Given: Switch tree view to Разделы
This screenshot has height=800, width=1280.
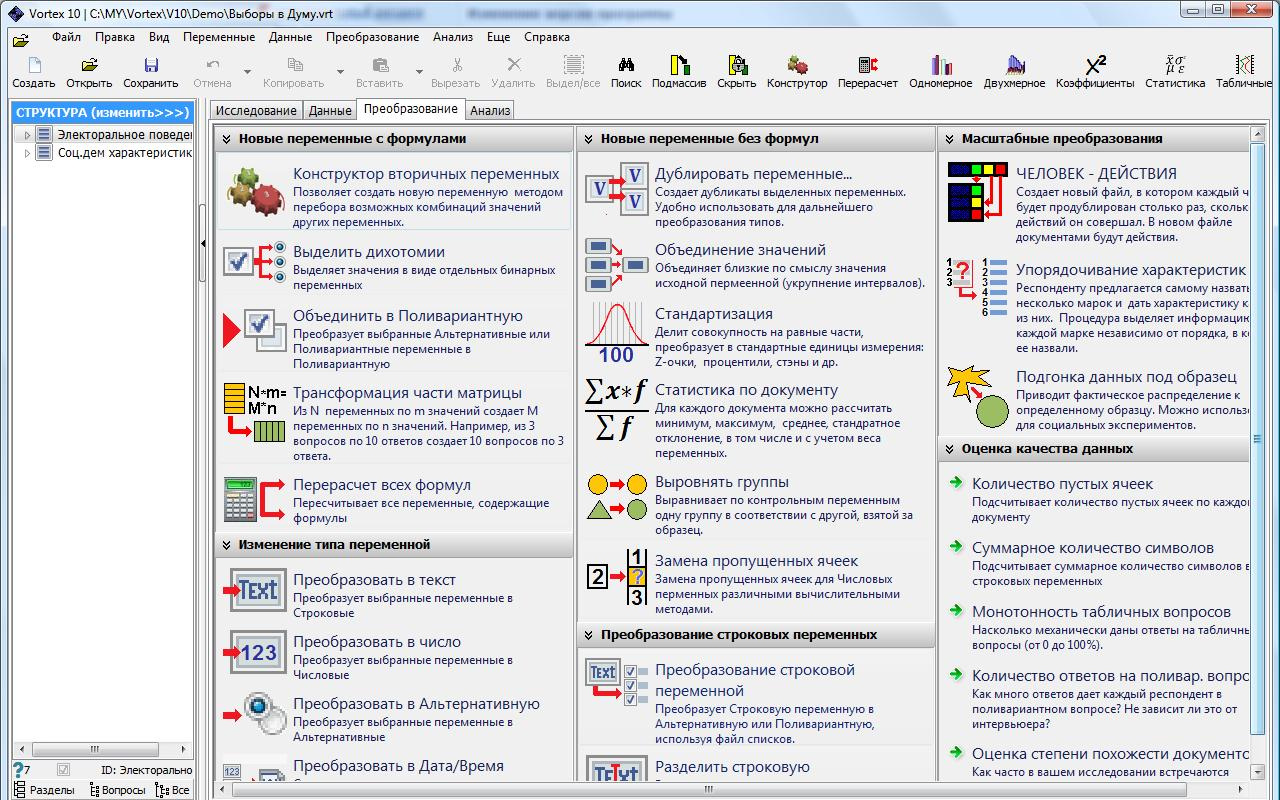Looking at the screenshot, I should point(43,790).
